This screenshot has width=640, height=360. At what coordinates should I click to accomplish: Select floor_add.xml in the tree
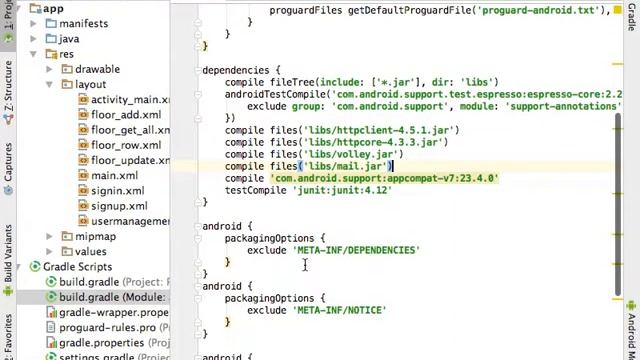(126, 115)
